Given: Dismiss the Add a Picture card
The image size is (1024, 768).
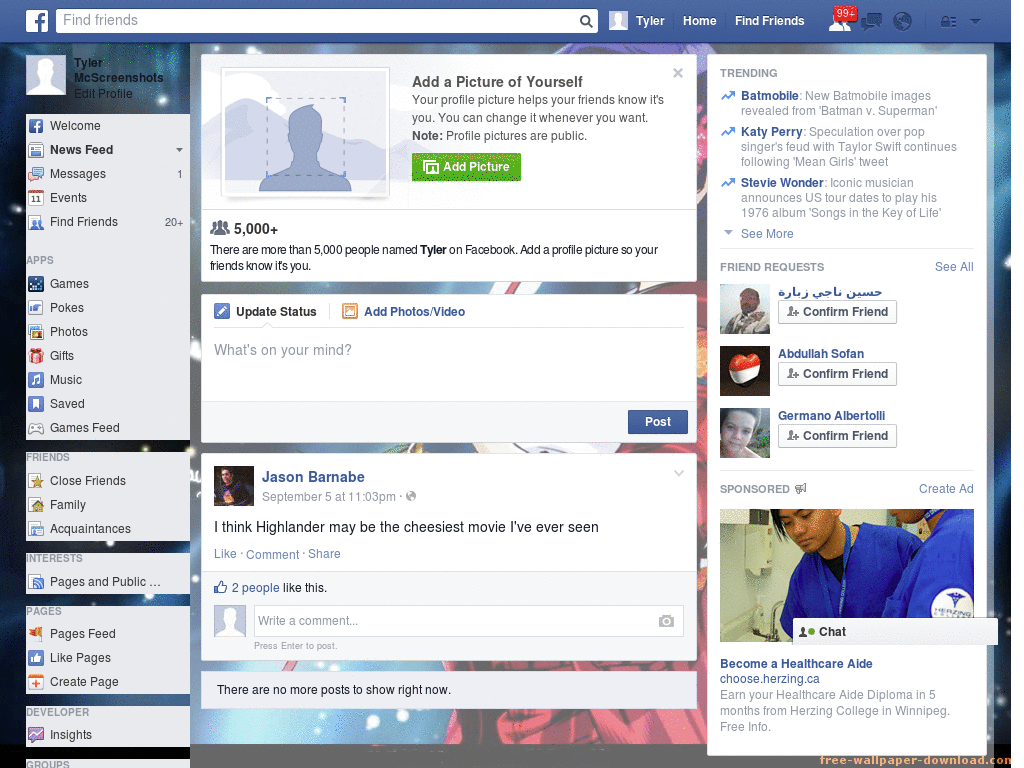Looking at the screenshot, I should (x=678, y=73).
